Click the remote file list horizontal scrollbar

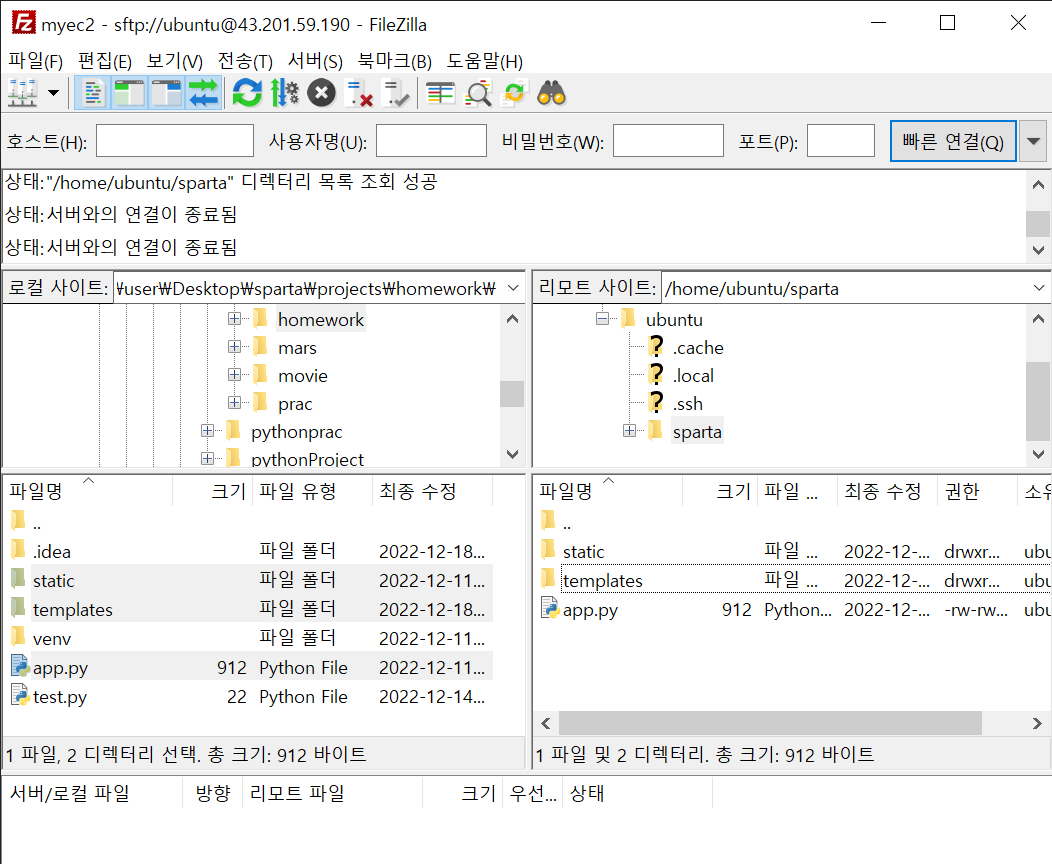[770, 723]
